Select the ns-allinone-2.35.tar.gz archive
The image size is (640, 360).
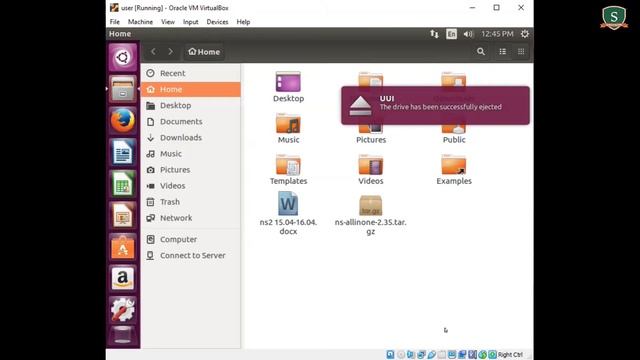[371, 215]
